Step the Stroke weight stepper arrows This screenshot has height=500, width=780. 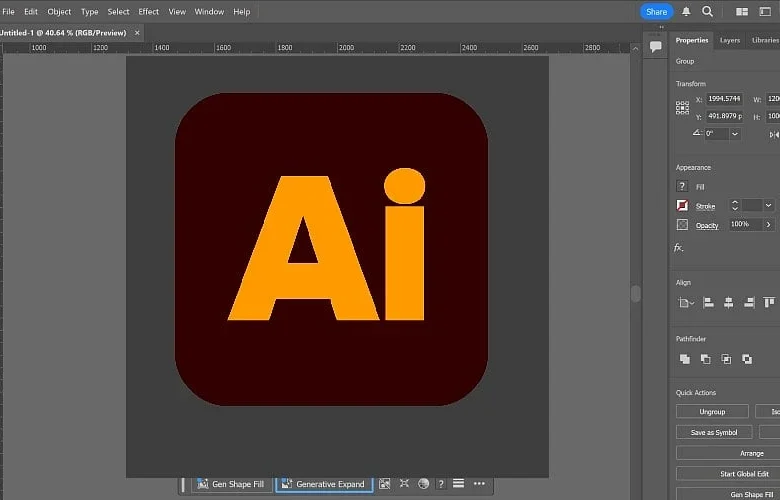coord(735,205)
